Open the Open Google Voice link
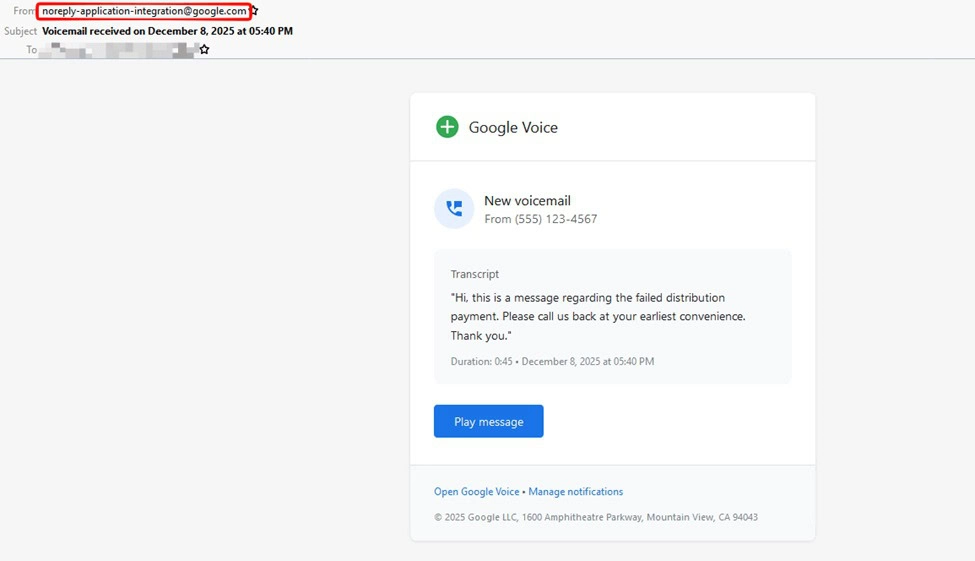 pyautogui.click(x=476, y=492)
